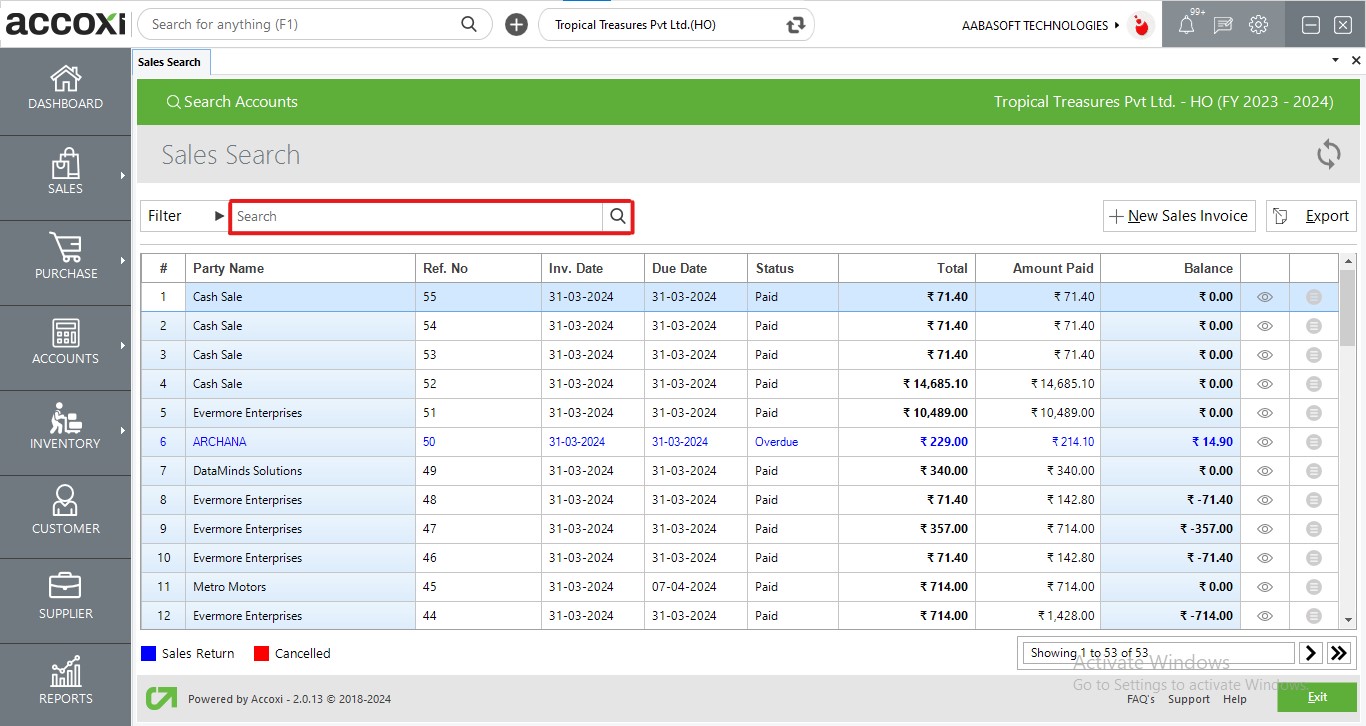Expand the Filter options arrow
Viewport: 1366px width, 726px height.
(x=219, y=216)
